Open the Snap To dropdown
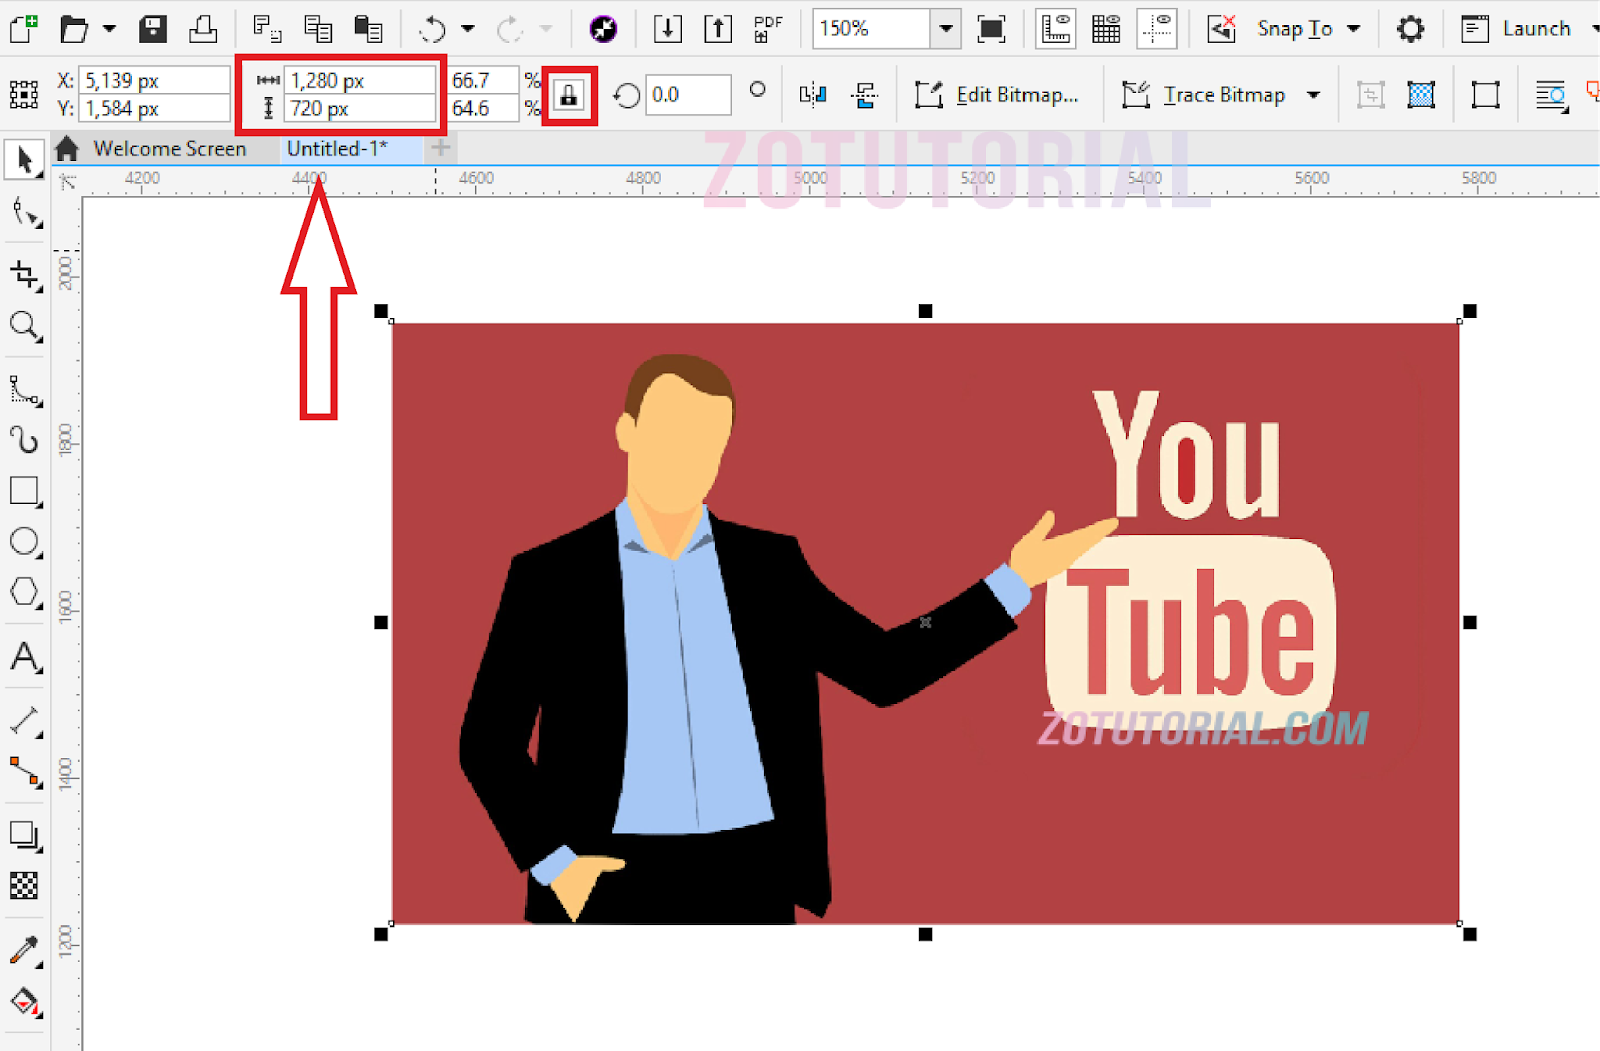 tap(1309, 29)
